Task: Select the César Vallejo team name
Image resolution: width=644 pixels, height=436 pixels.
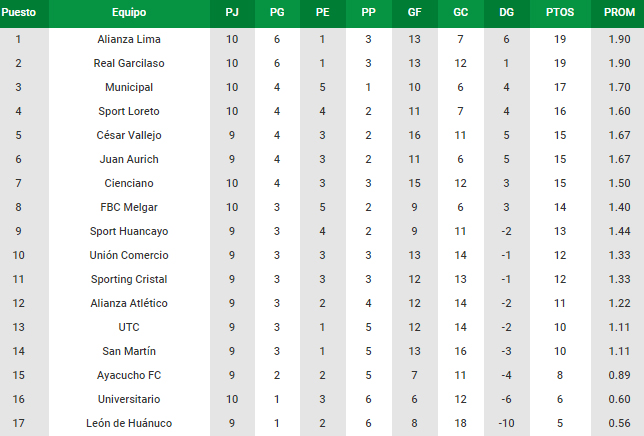Action: (x=129, y=135)
